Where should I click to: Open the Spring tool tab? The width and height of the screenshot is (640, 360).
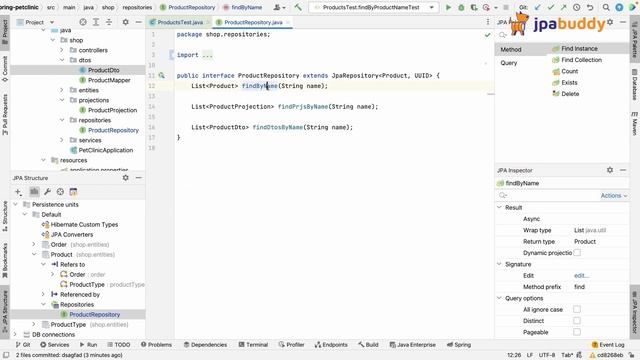pos(459,344)
